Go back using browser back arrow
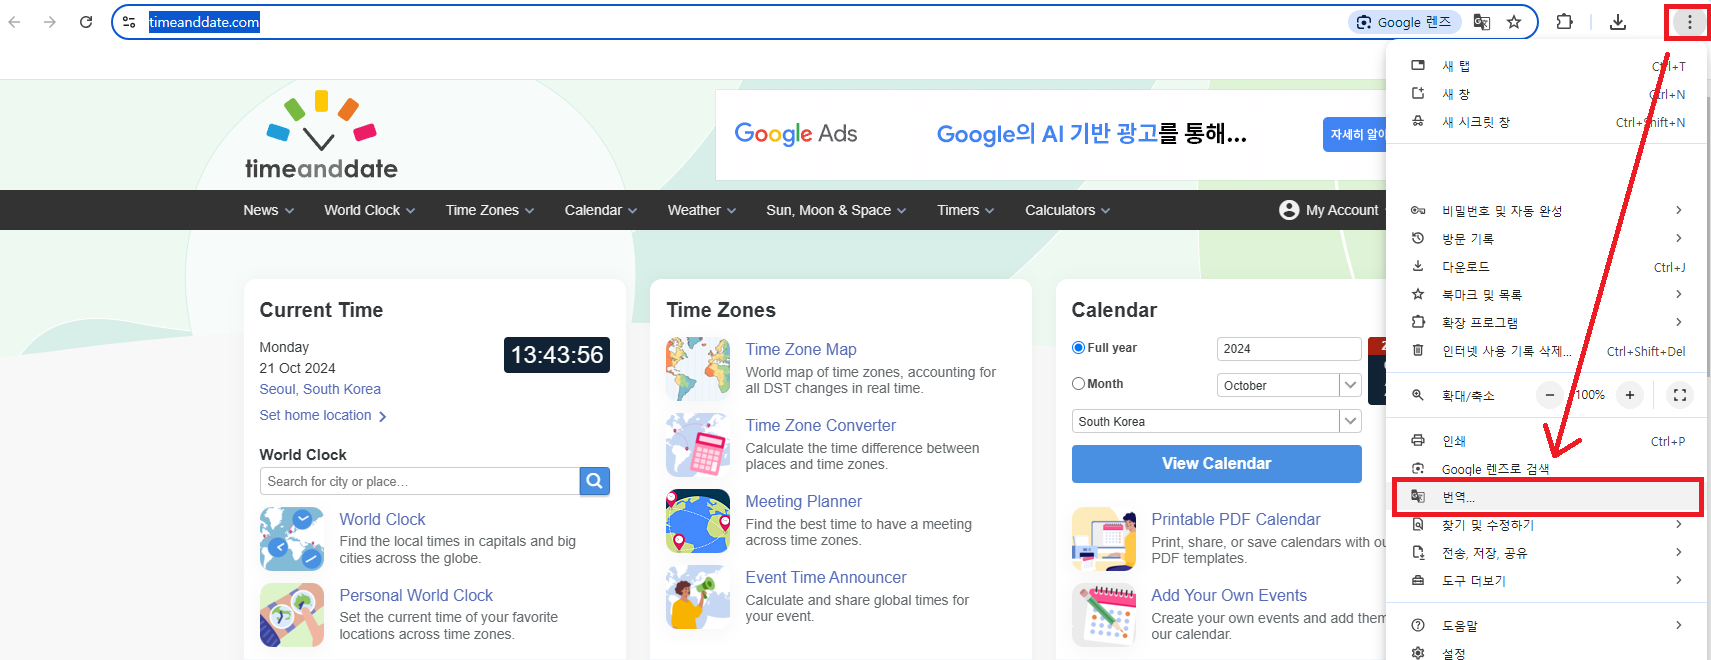The width and height of the screenshot is (1711, 660). click(14, 22)
